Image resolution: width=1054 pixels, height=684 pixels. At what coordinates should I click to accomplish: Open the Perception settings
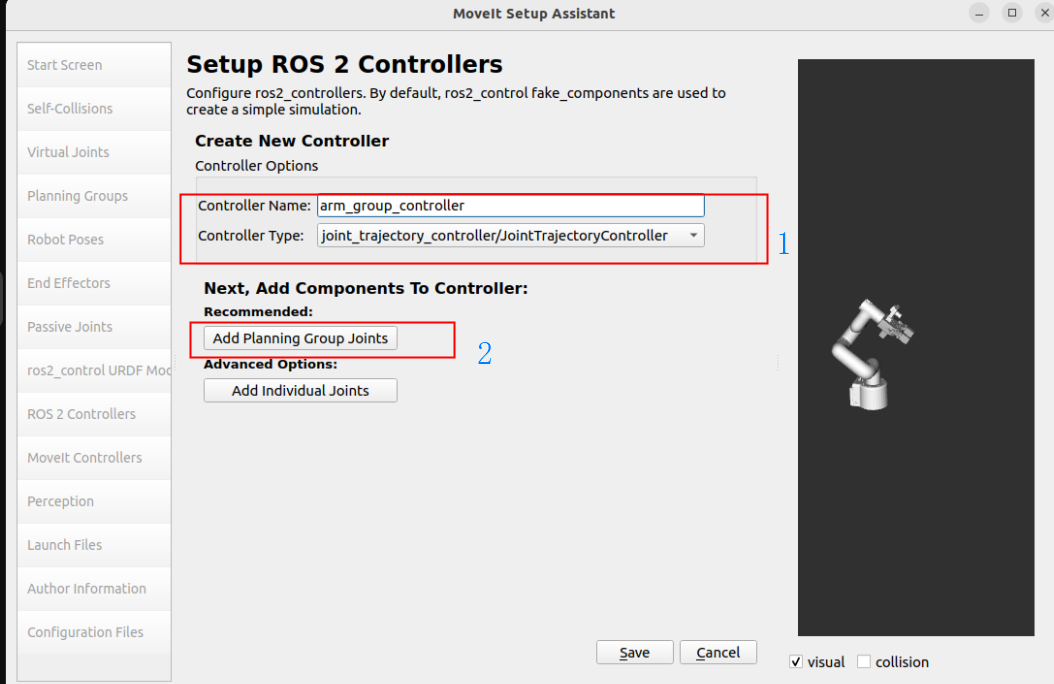coord(94,502)
